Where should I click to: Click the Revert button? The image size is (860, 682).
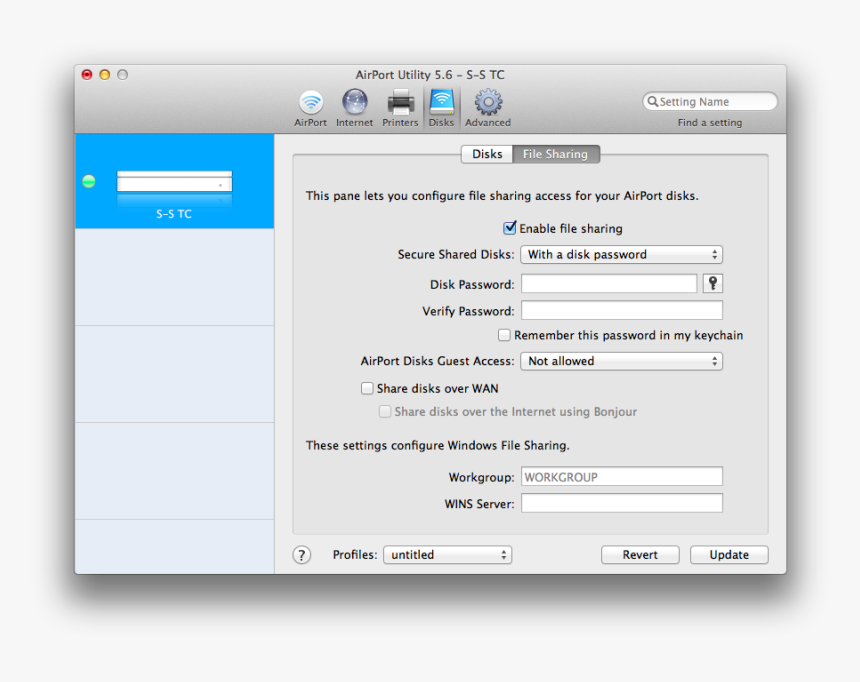click(640, 555)
